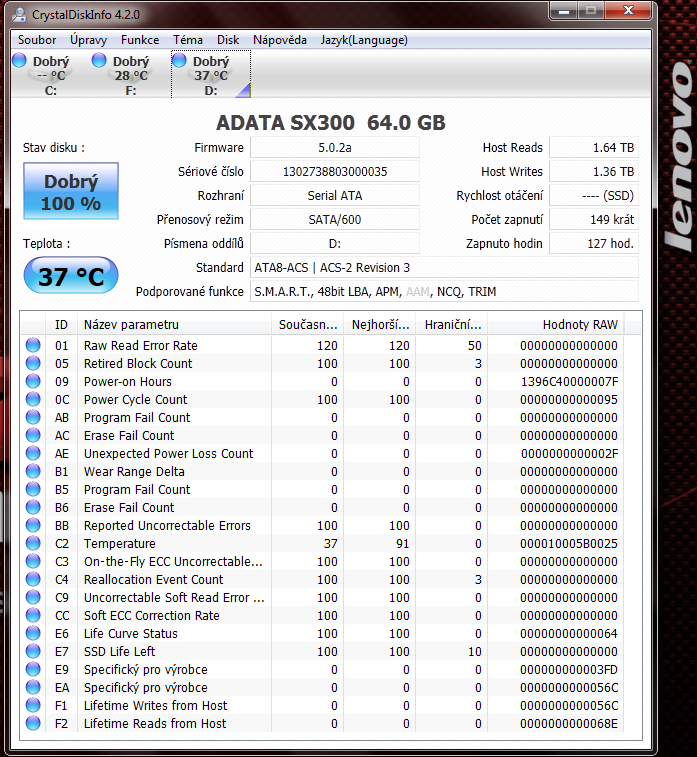The width and height of the screenshot is (697, 757).
Task: Click the status orb for Raw Read Error Rate
Action: [x=33, y=346]
